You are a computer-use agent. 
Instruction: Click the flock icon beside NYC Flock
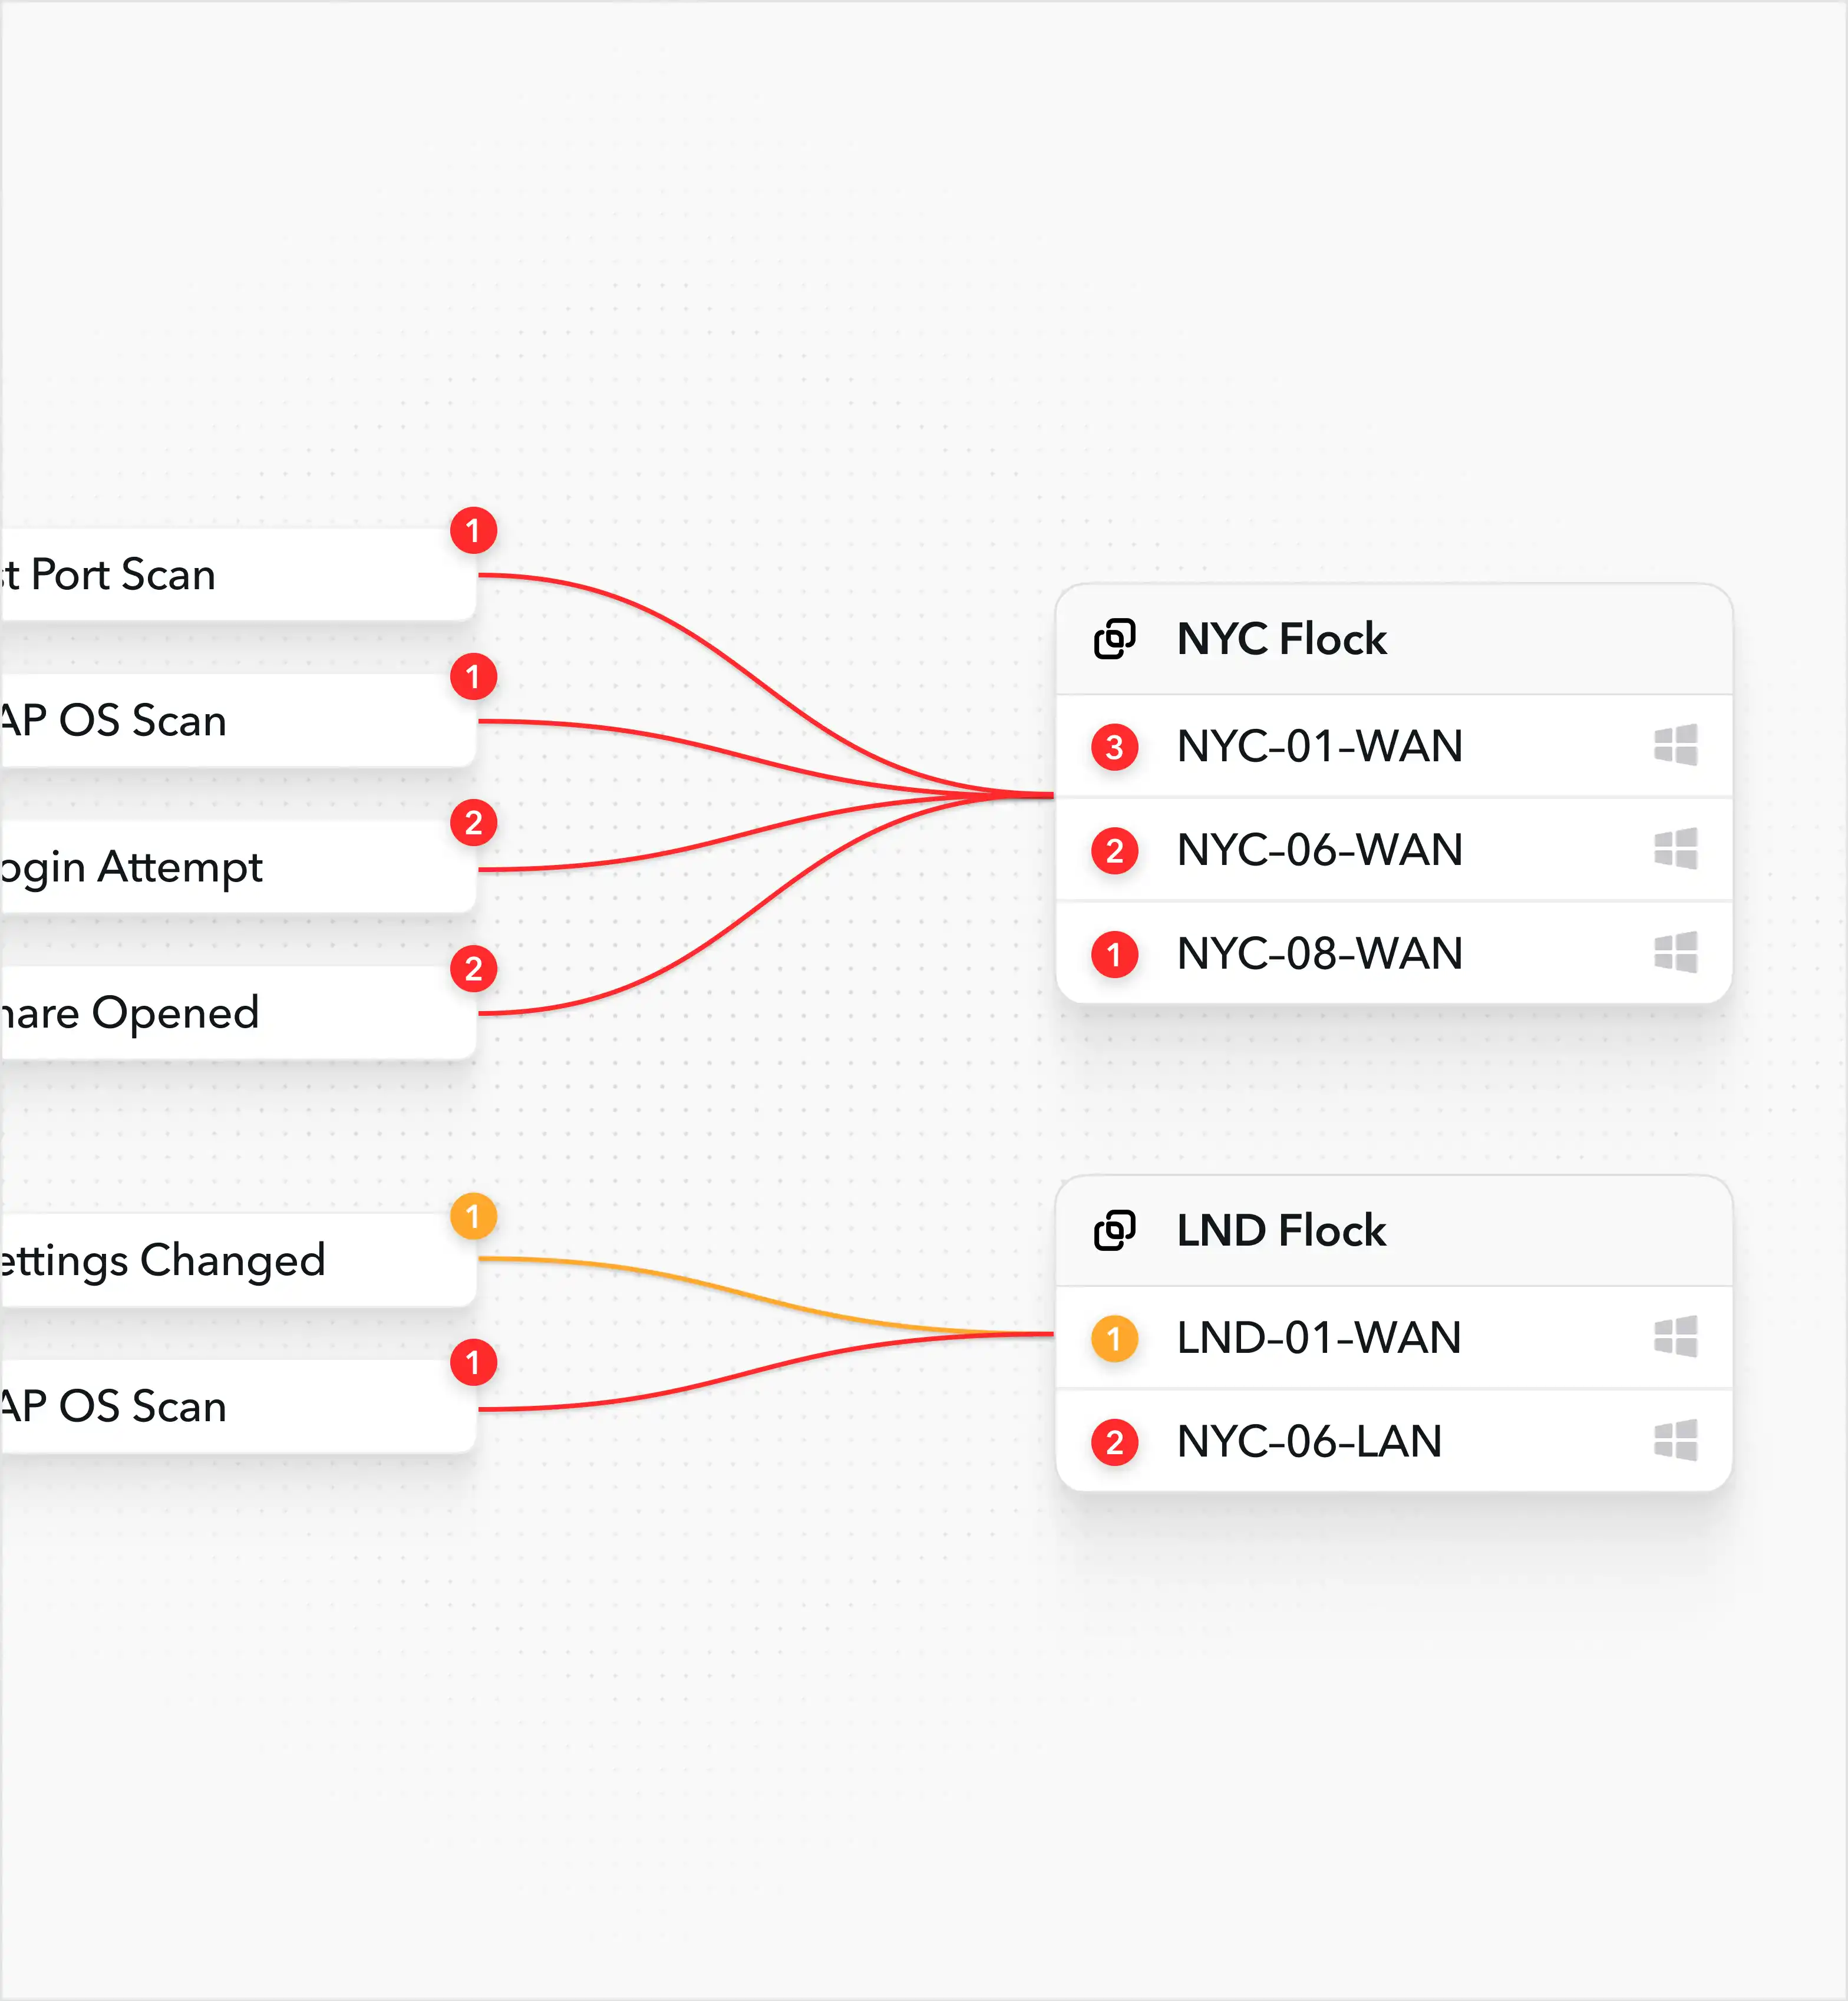pyautogui.click(x=1114, y=639)
